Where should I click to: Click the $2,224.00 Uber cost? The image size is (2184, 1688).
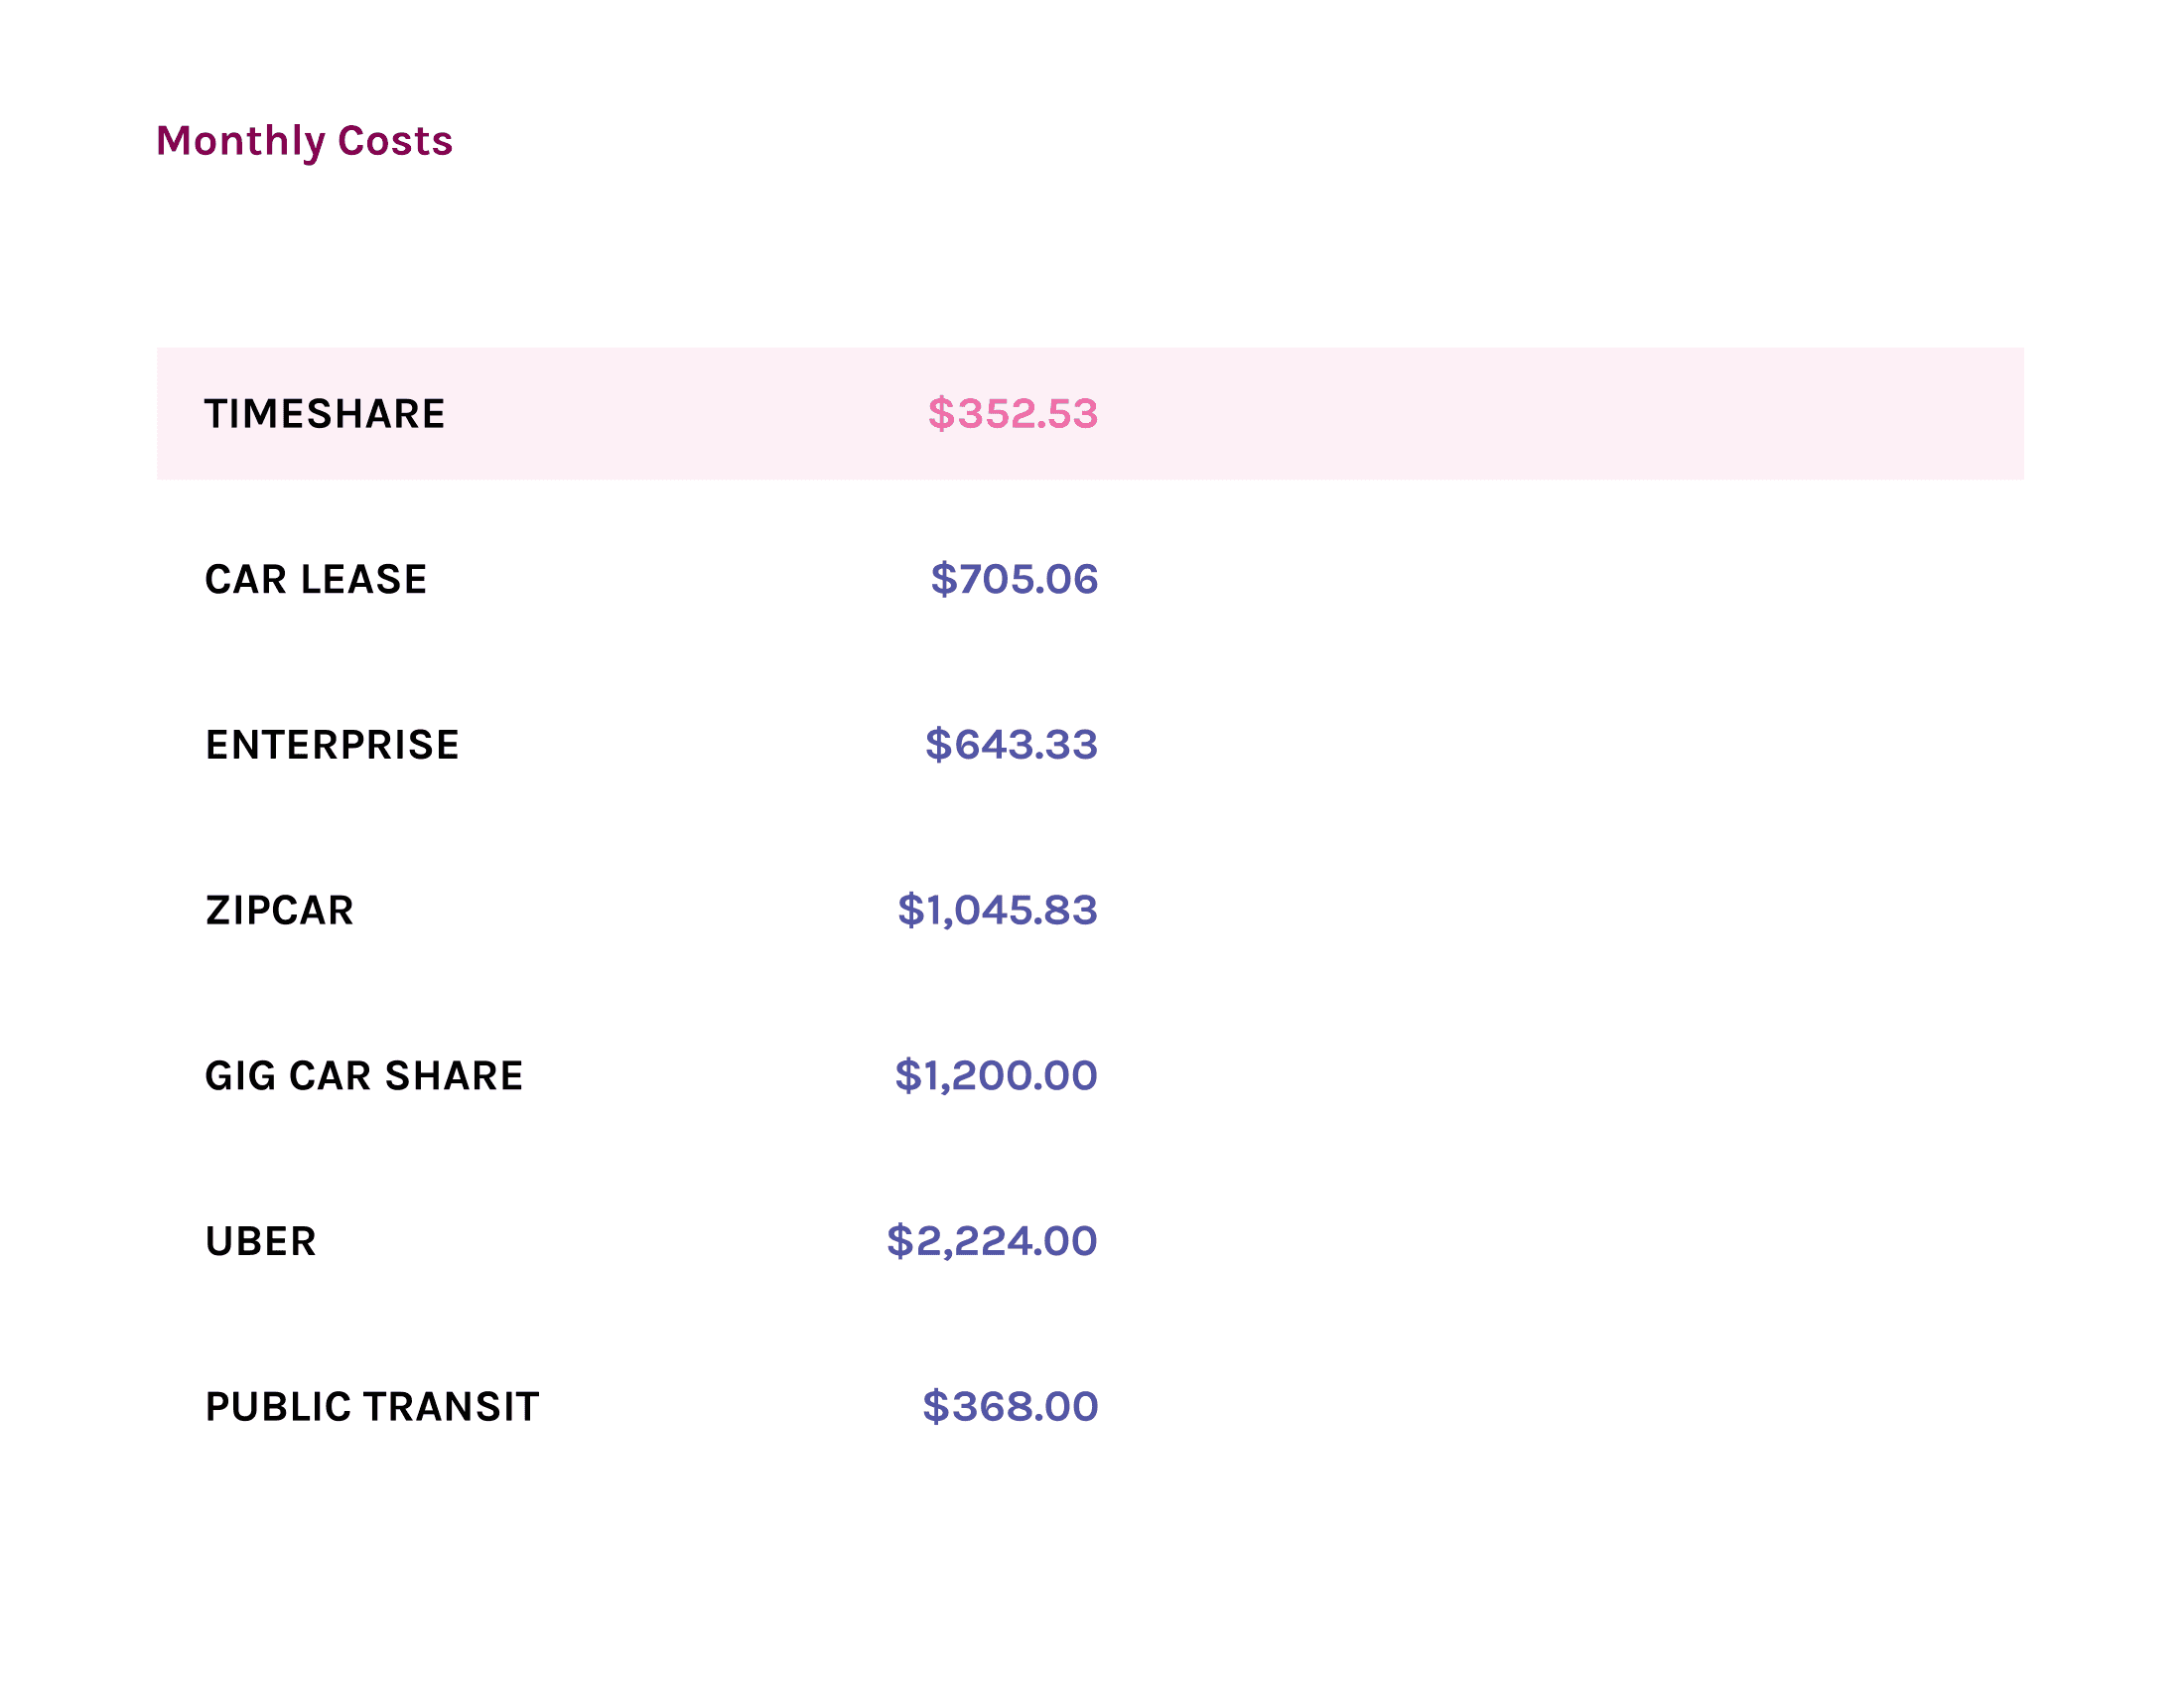point(992,1242)
